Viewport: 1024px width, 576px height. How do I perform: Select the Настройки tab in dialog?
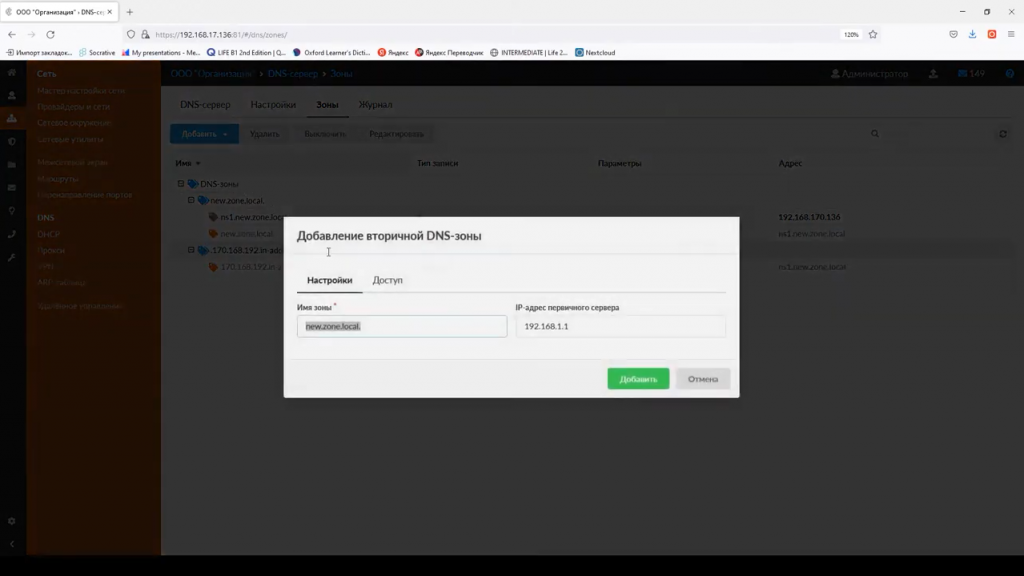(x=329, y=280)
